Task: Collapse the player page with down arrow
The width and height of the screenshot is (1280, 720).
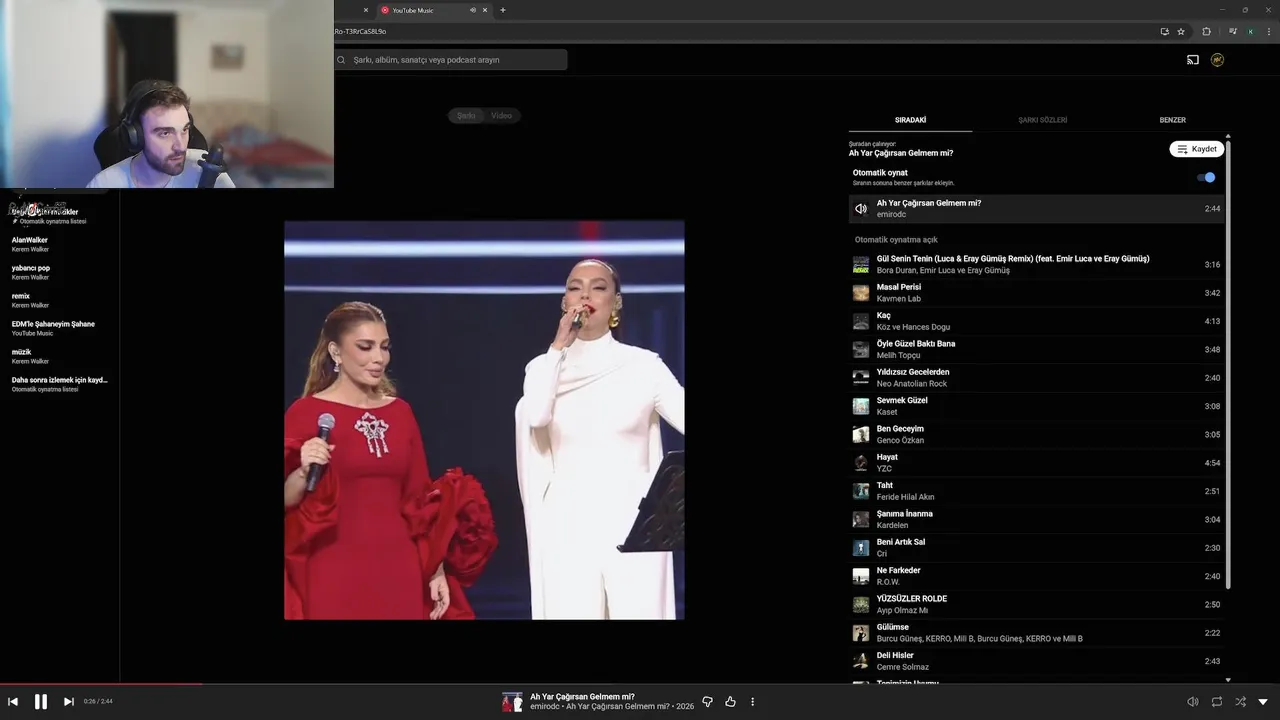Action: click(1263, 702)
